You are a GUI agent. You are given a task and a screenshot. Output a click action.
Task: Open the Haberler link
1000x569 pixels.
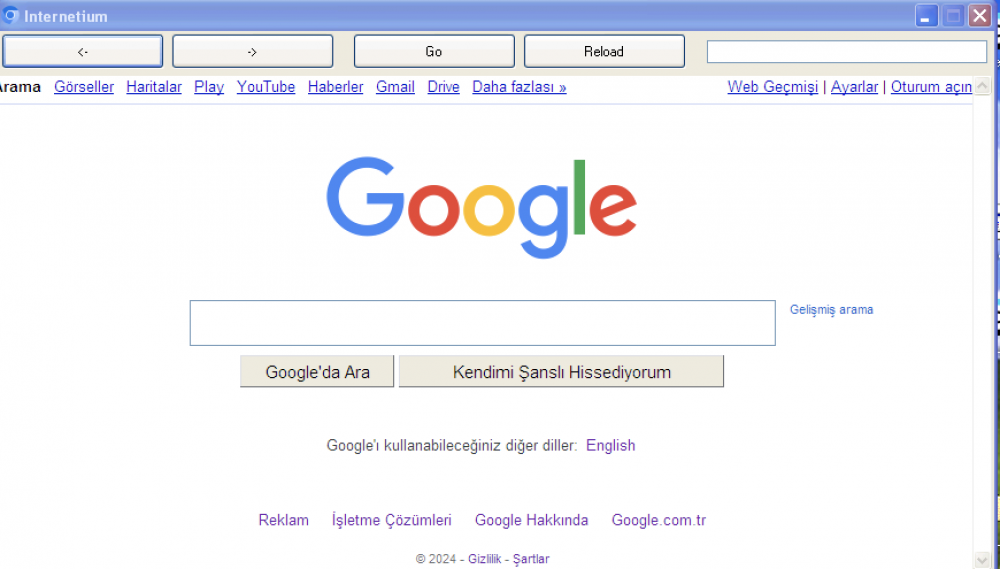pos(335,87)
